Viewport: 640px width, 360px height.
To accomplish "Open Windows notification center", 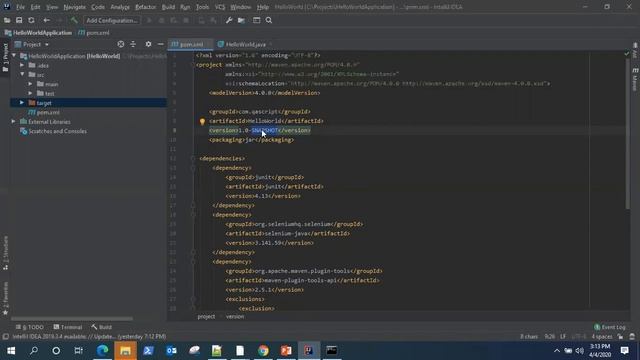I will tap(624, 351).
